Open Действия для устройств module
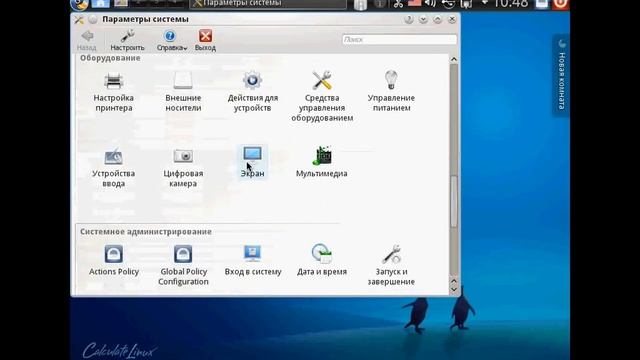The image size is (640, 360). (253, 92)
